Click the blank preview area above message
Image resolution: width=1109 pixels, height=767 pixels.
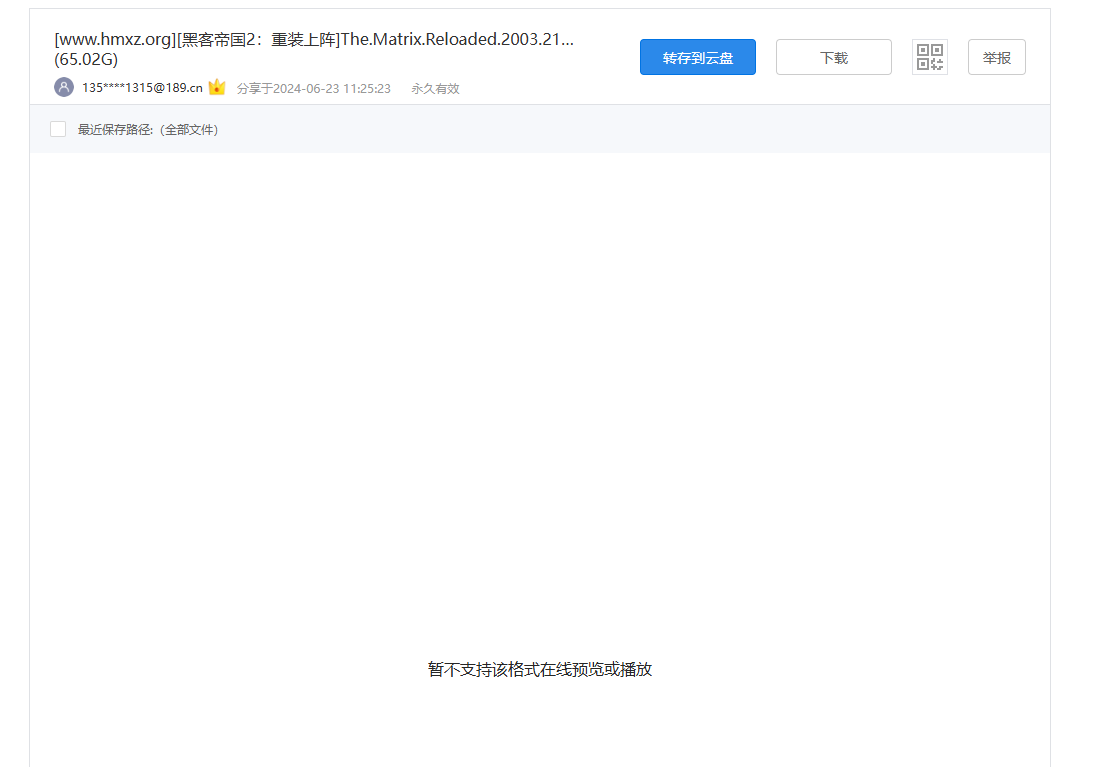(x=540, y=400)
